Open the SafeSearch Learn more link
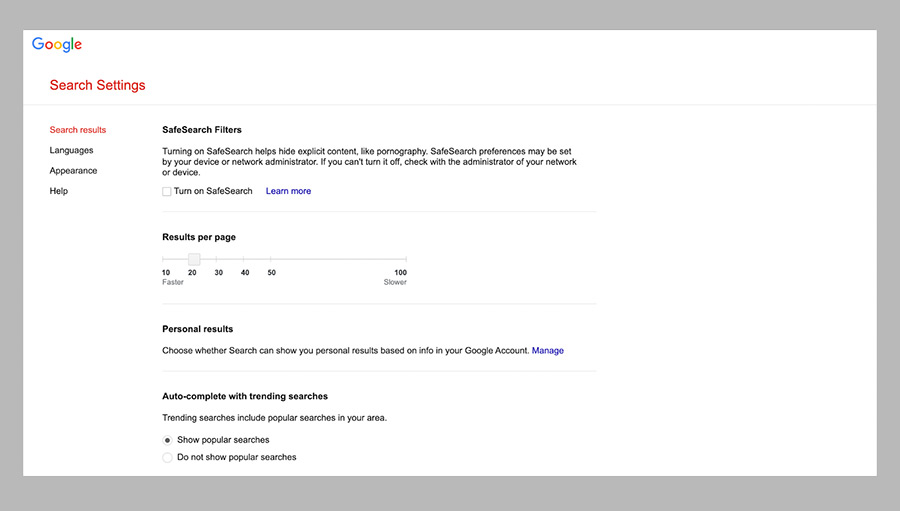 click(288, 191)
